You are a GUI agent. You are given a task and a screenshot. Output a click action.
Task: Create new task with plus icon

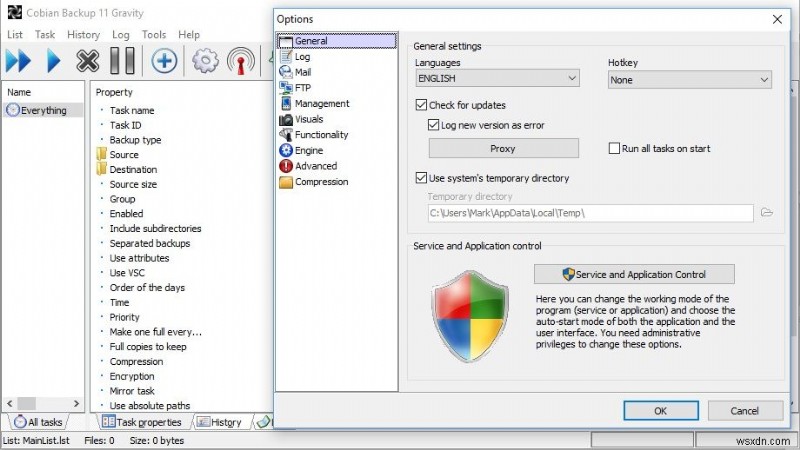pos(164,61)
